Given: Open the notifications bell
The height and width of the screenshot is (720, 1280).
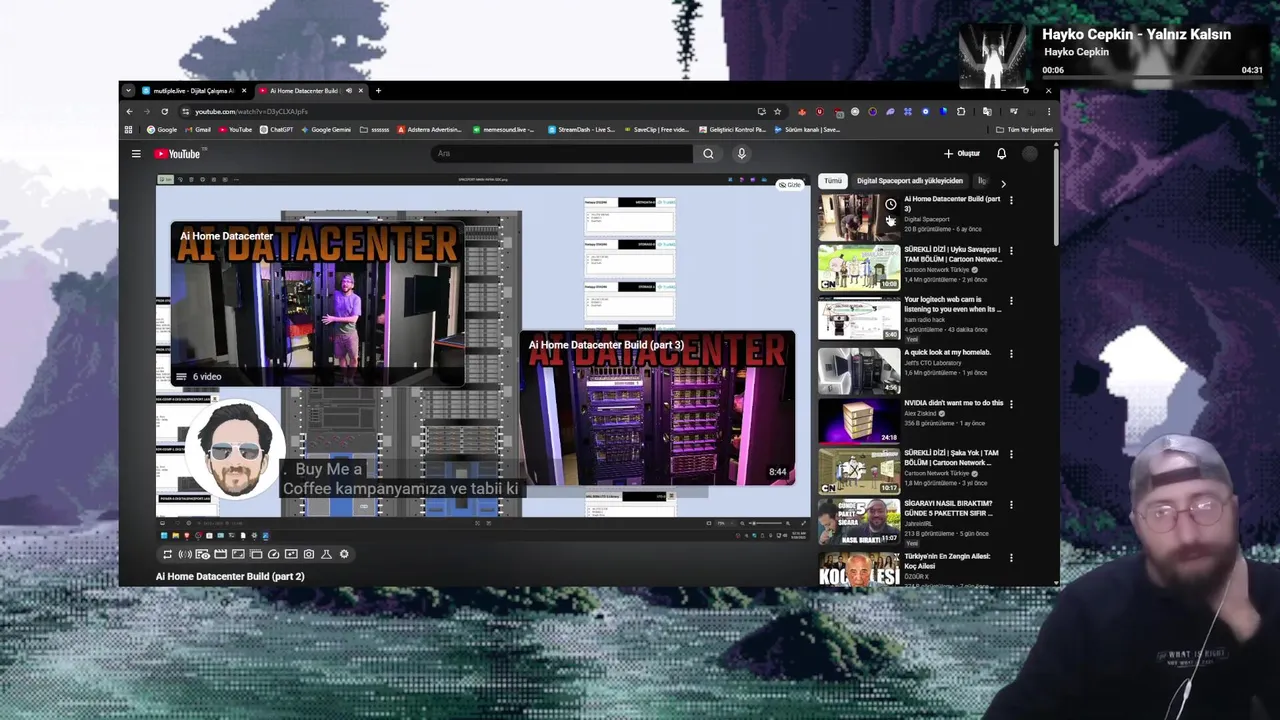Looking at the screenshot, I should point(1001,154).
